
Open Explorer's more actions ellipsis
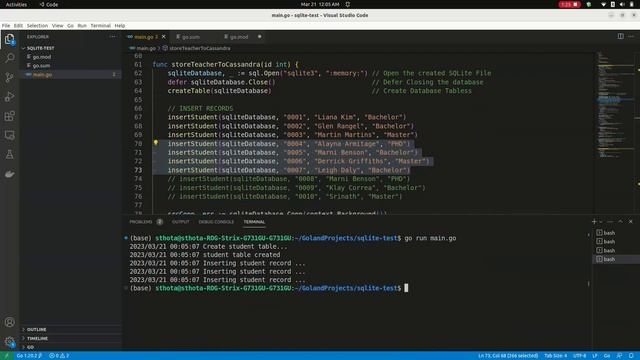click(112, 37)
